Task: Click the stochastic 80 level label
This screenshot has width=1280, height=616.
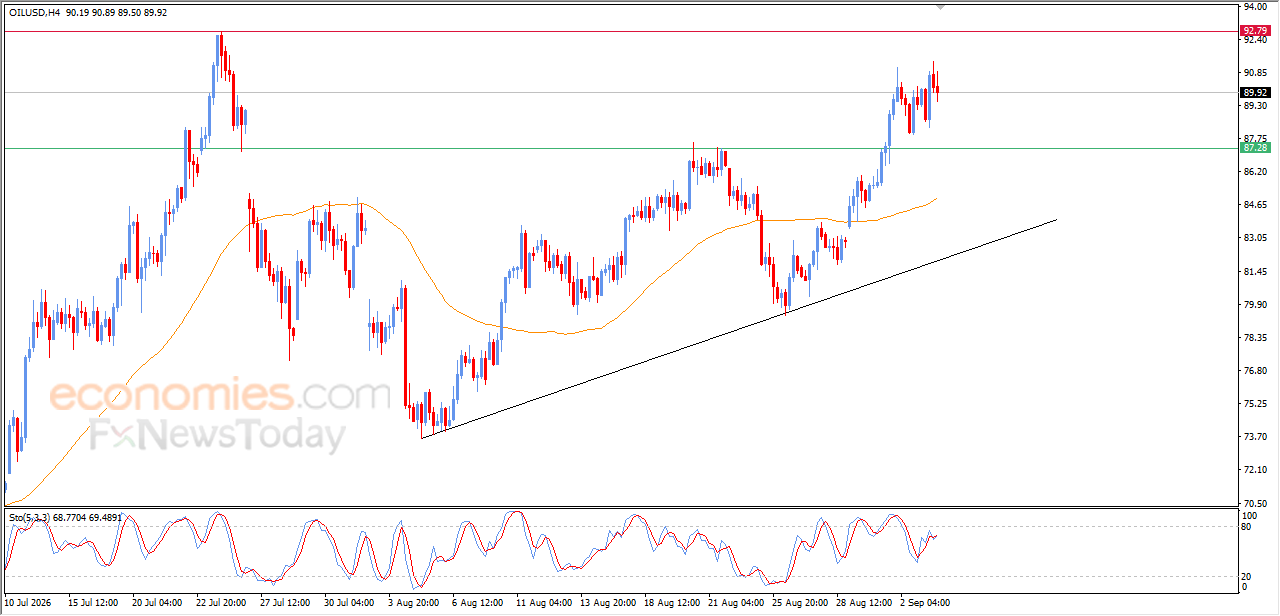Action: [x=1247, y=526]
